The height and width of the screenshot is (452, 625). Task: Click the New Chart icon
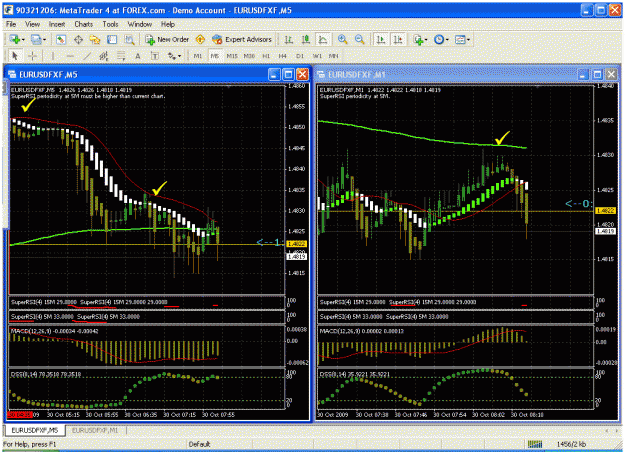tap(15, 39)
